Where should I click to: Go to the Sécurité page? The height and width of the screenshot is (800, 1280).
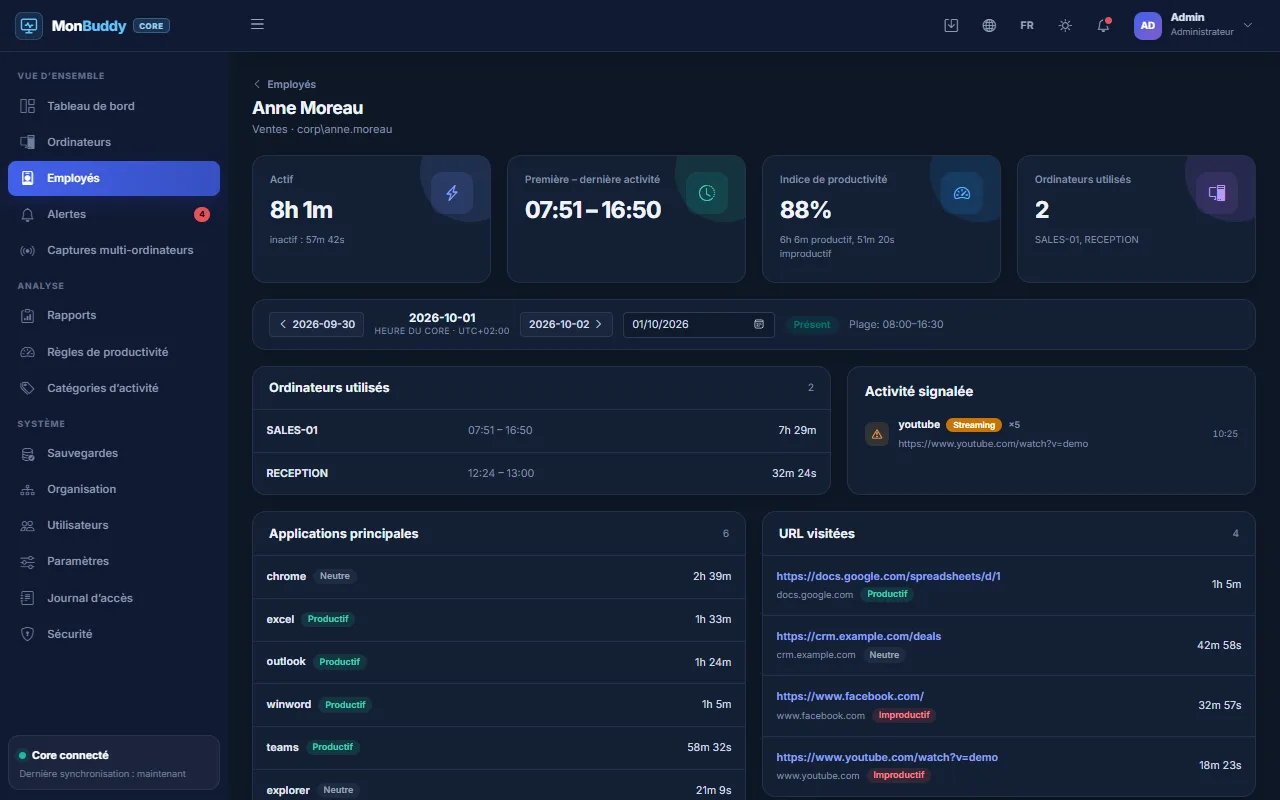point(114,634)
